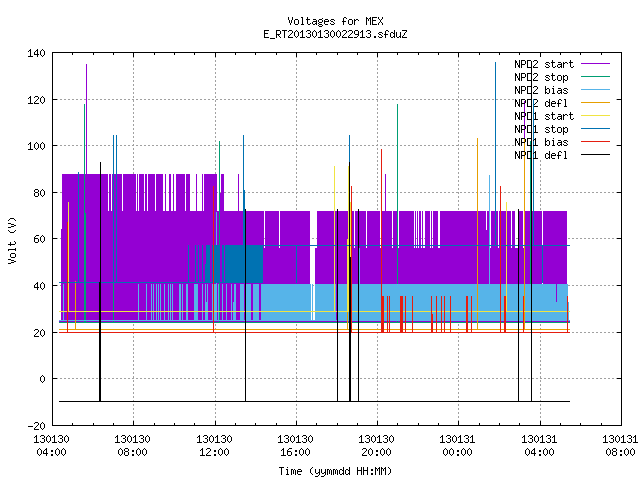Click the 130130 12:00 x-axis tick label
The width and height of the screenshot is (640, 480).
[214, 446]
